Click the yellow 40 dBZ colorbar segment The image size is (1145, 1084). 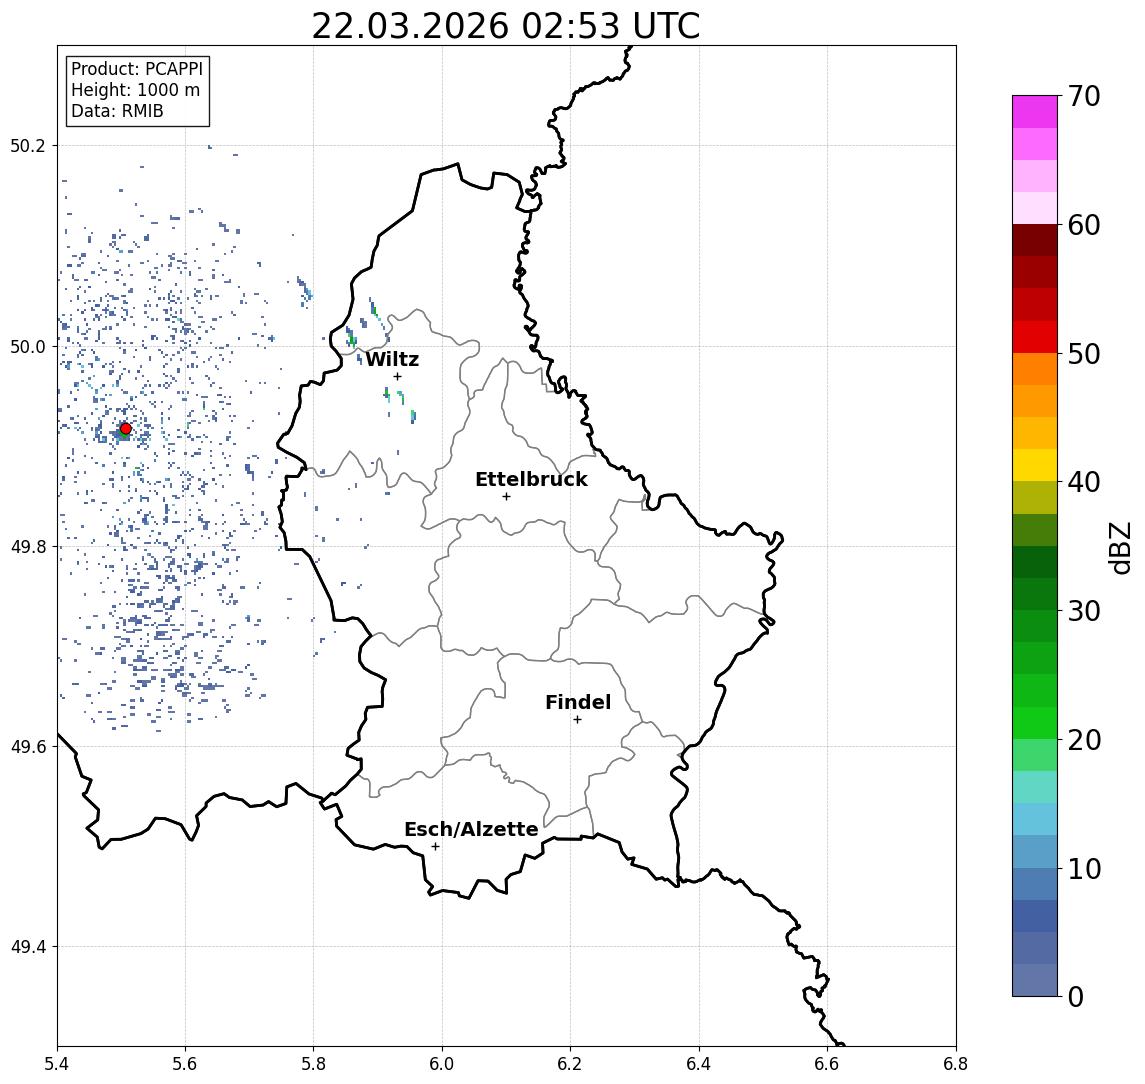pos(1035,465)
